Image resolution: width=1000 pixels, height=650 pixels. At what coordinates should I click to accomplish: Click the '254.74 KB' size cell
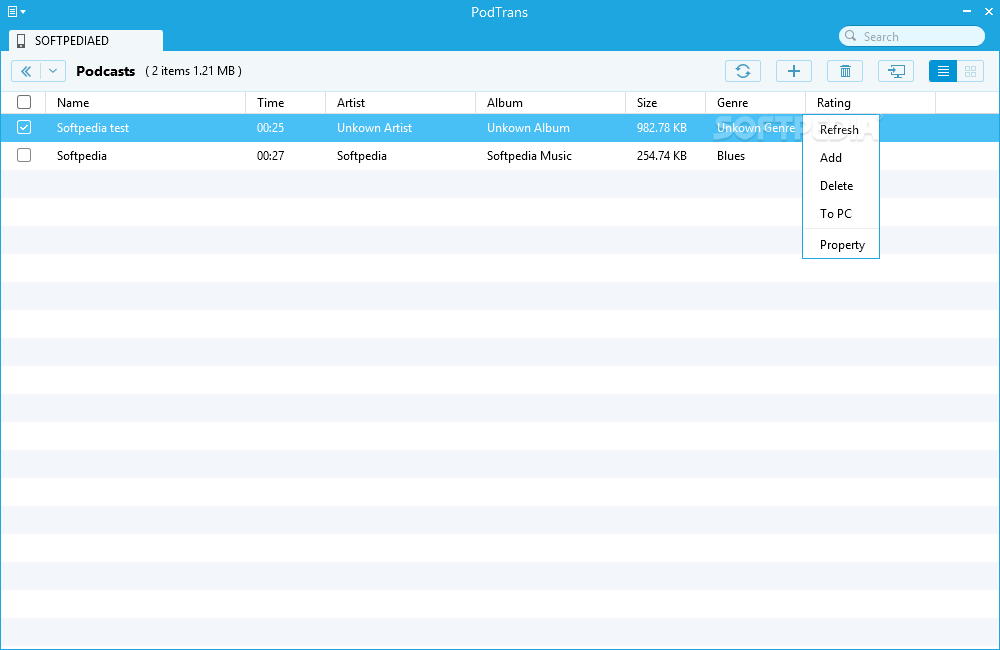tap(661, 156)
